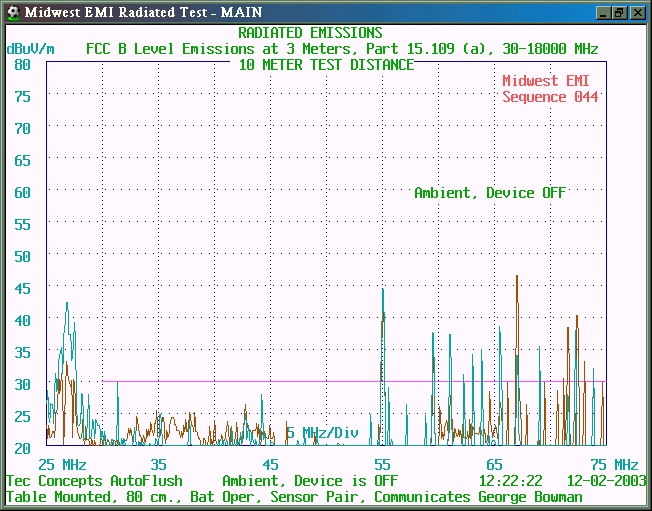
Task: Minimize the Midwest EMI Radiated Test window
Action: (x=603, y=12)
